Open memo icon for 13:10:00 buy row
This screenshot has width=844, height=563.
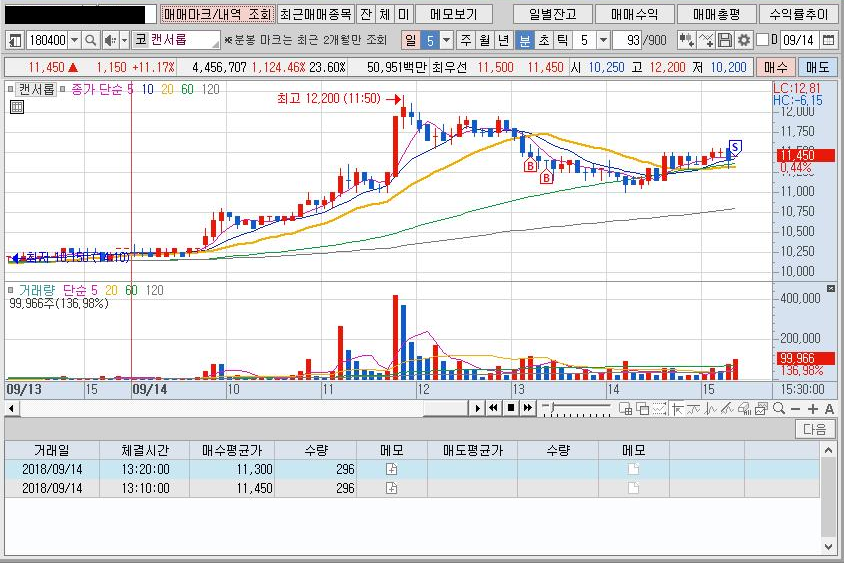pyautogui.click(x=392, y=488)
